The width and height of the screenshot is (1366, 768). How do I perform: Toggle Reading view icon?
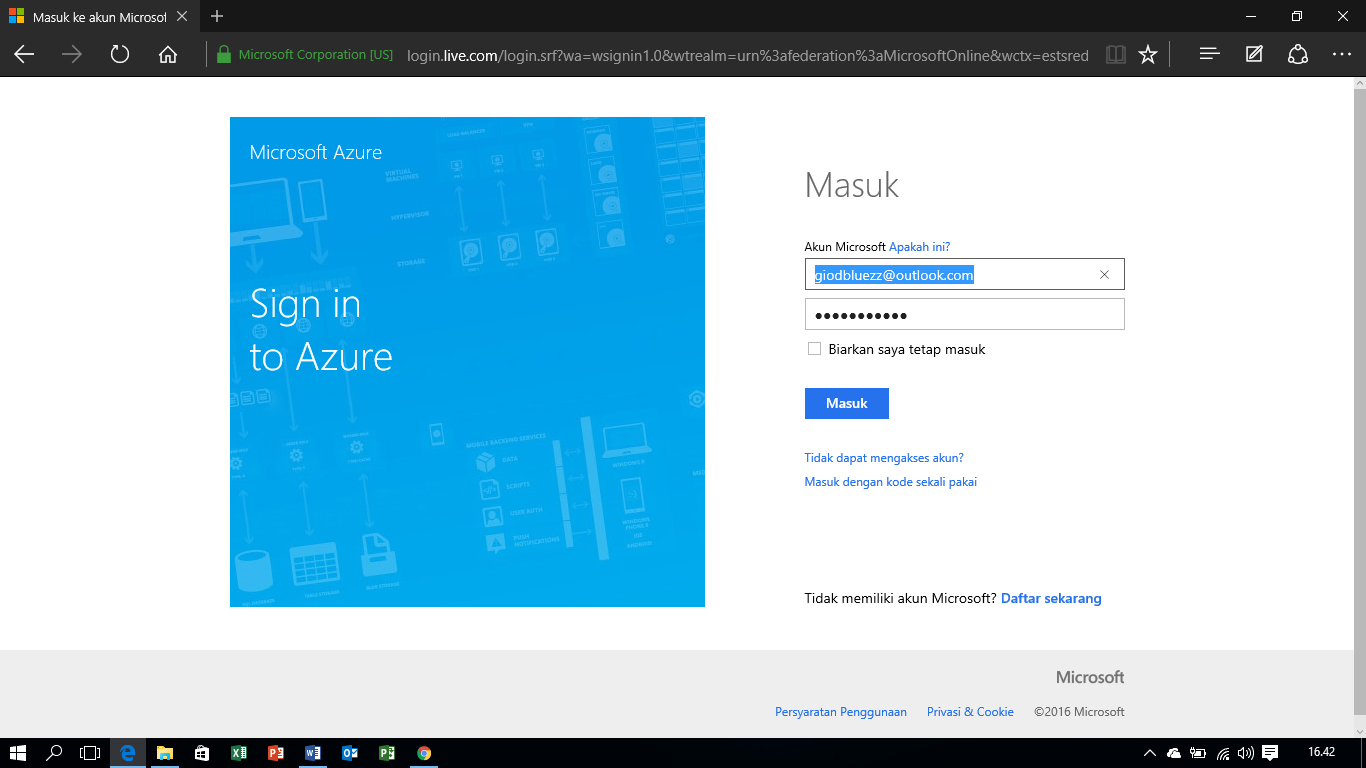[1115, 55]
